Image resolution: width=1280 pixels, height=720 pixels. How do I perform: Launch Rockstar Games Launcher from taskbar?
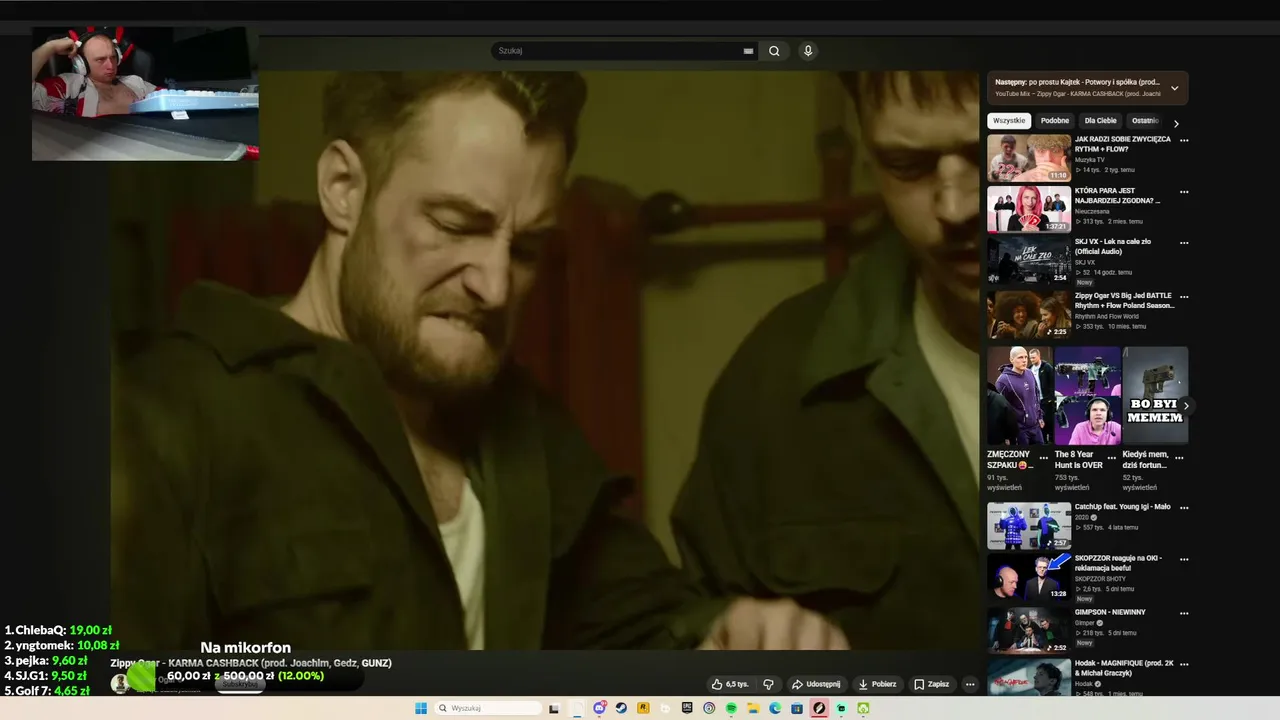[643, 708]
